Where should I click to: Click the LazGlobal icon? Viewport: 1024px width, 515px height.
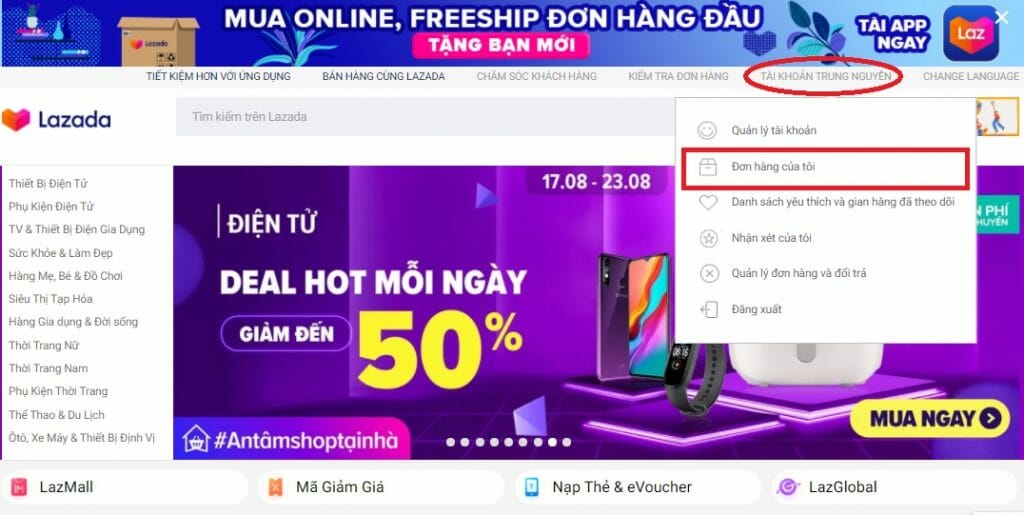[x=788, y=487]
